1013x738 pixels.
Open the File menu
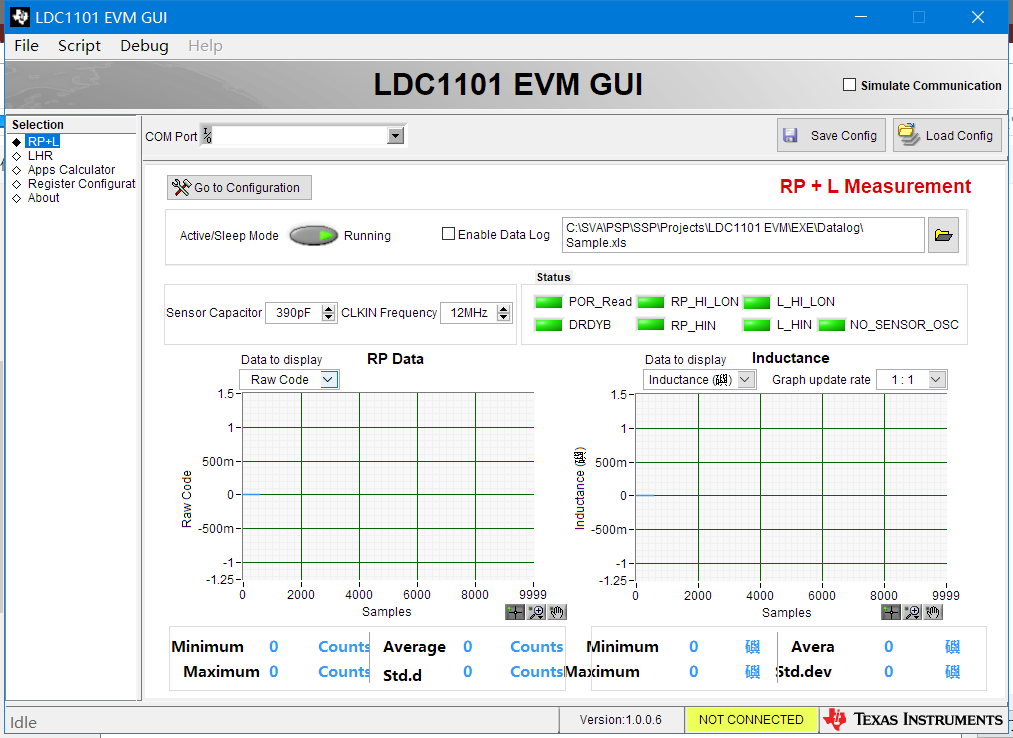pos(26,46)
